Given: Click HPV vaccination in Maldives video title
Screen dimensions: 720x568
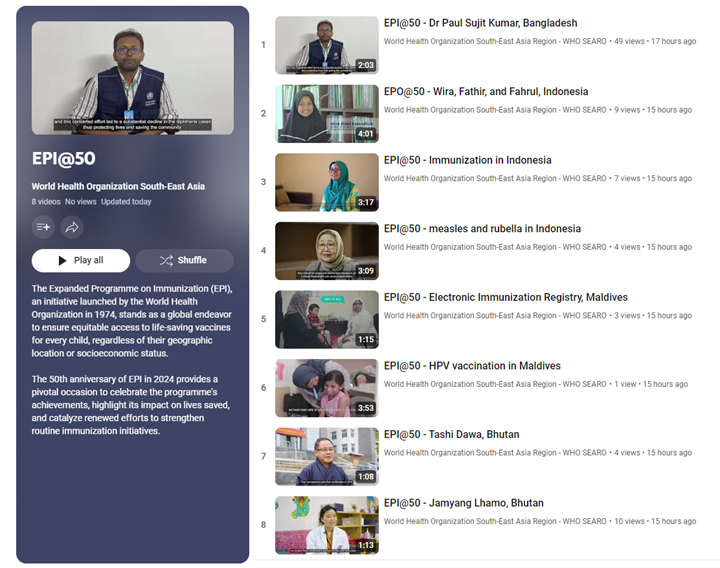Looking at the screenshot, I should (x=472, y=366).
